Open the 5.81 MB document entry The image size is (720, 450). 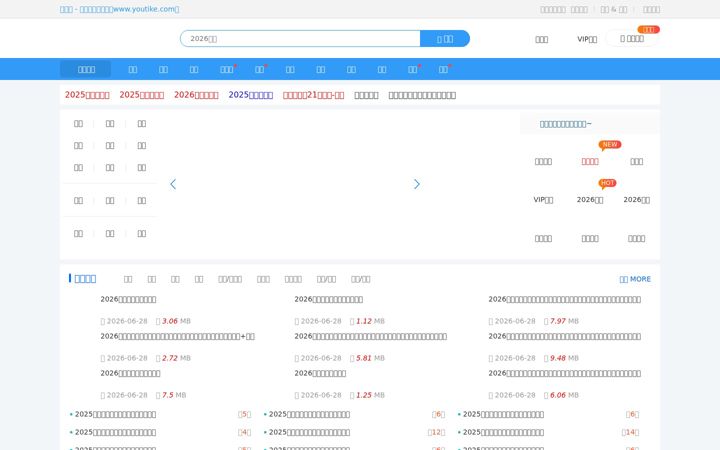[x=371, y=336]
